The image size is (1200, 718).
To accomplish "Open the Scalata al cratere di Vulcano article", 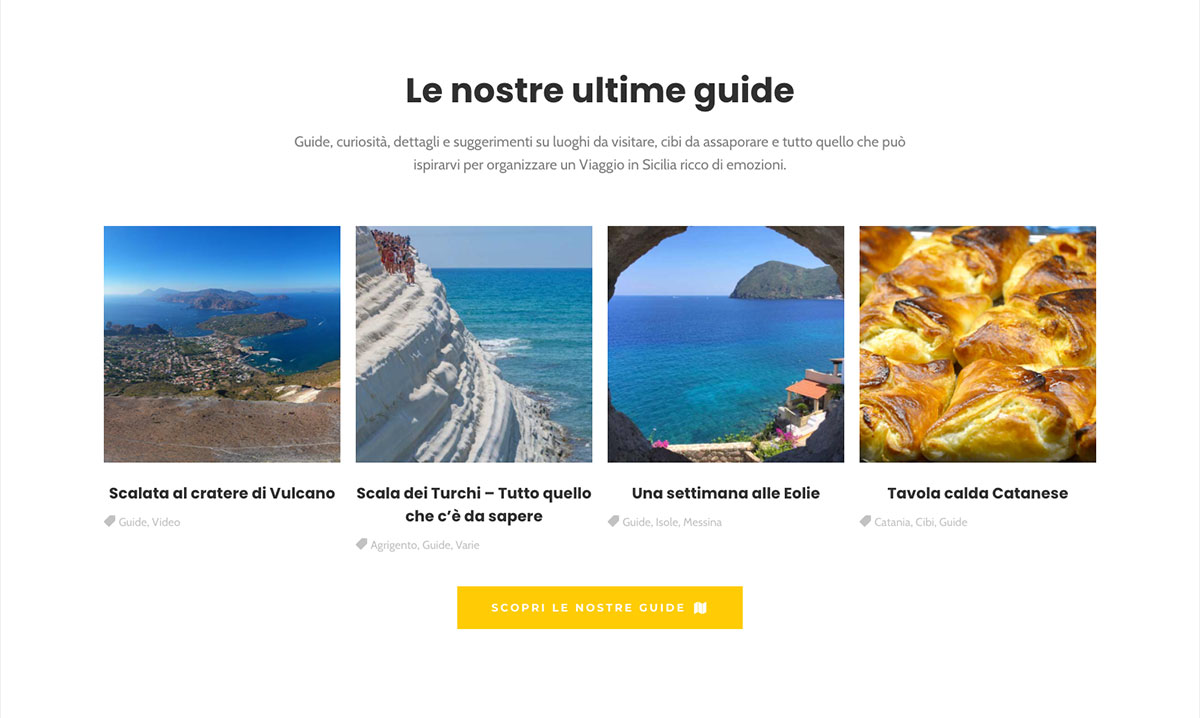I will coord(222,493).
